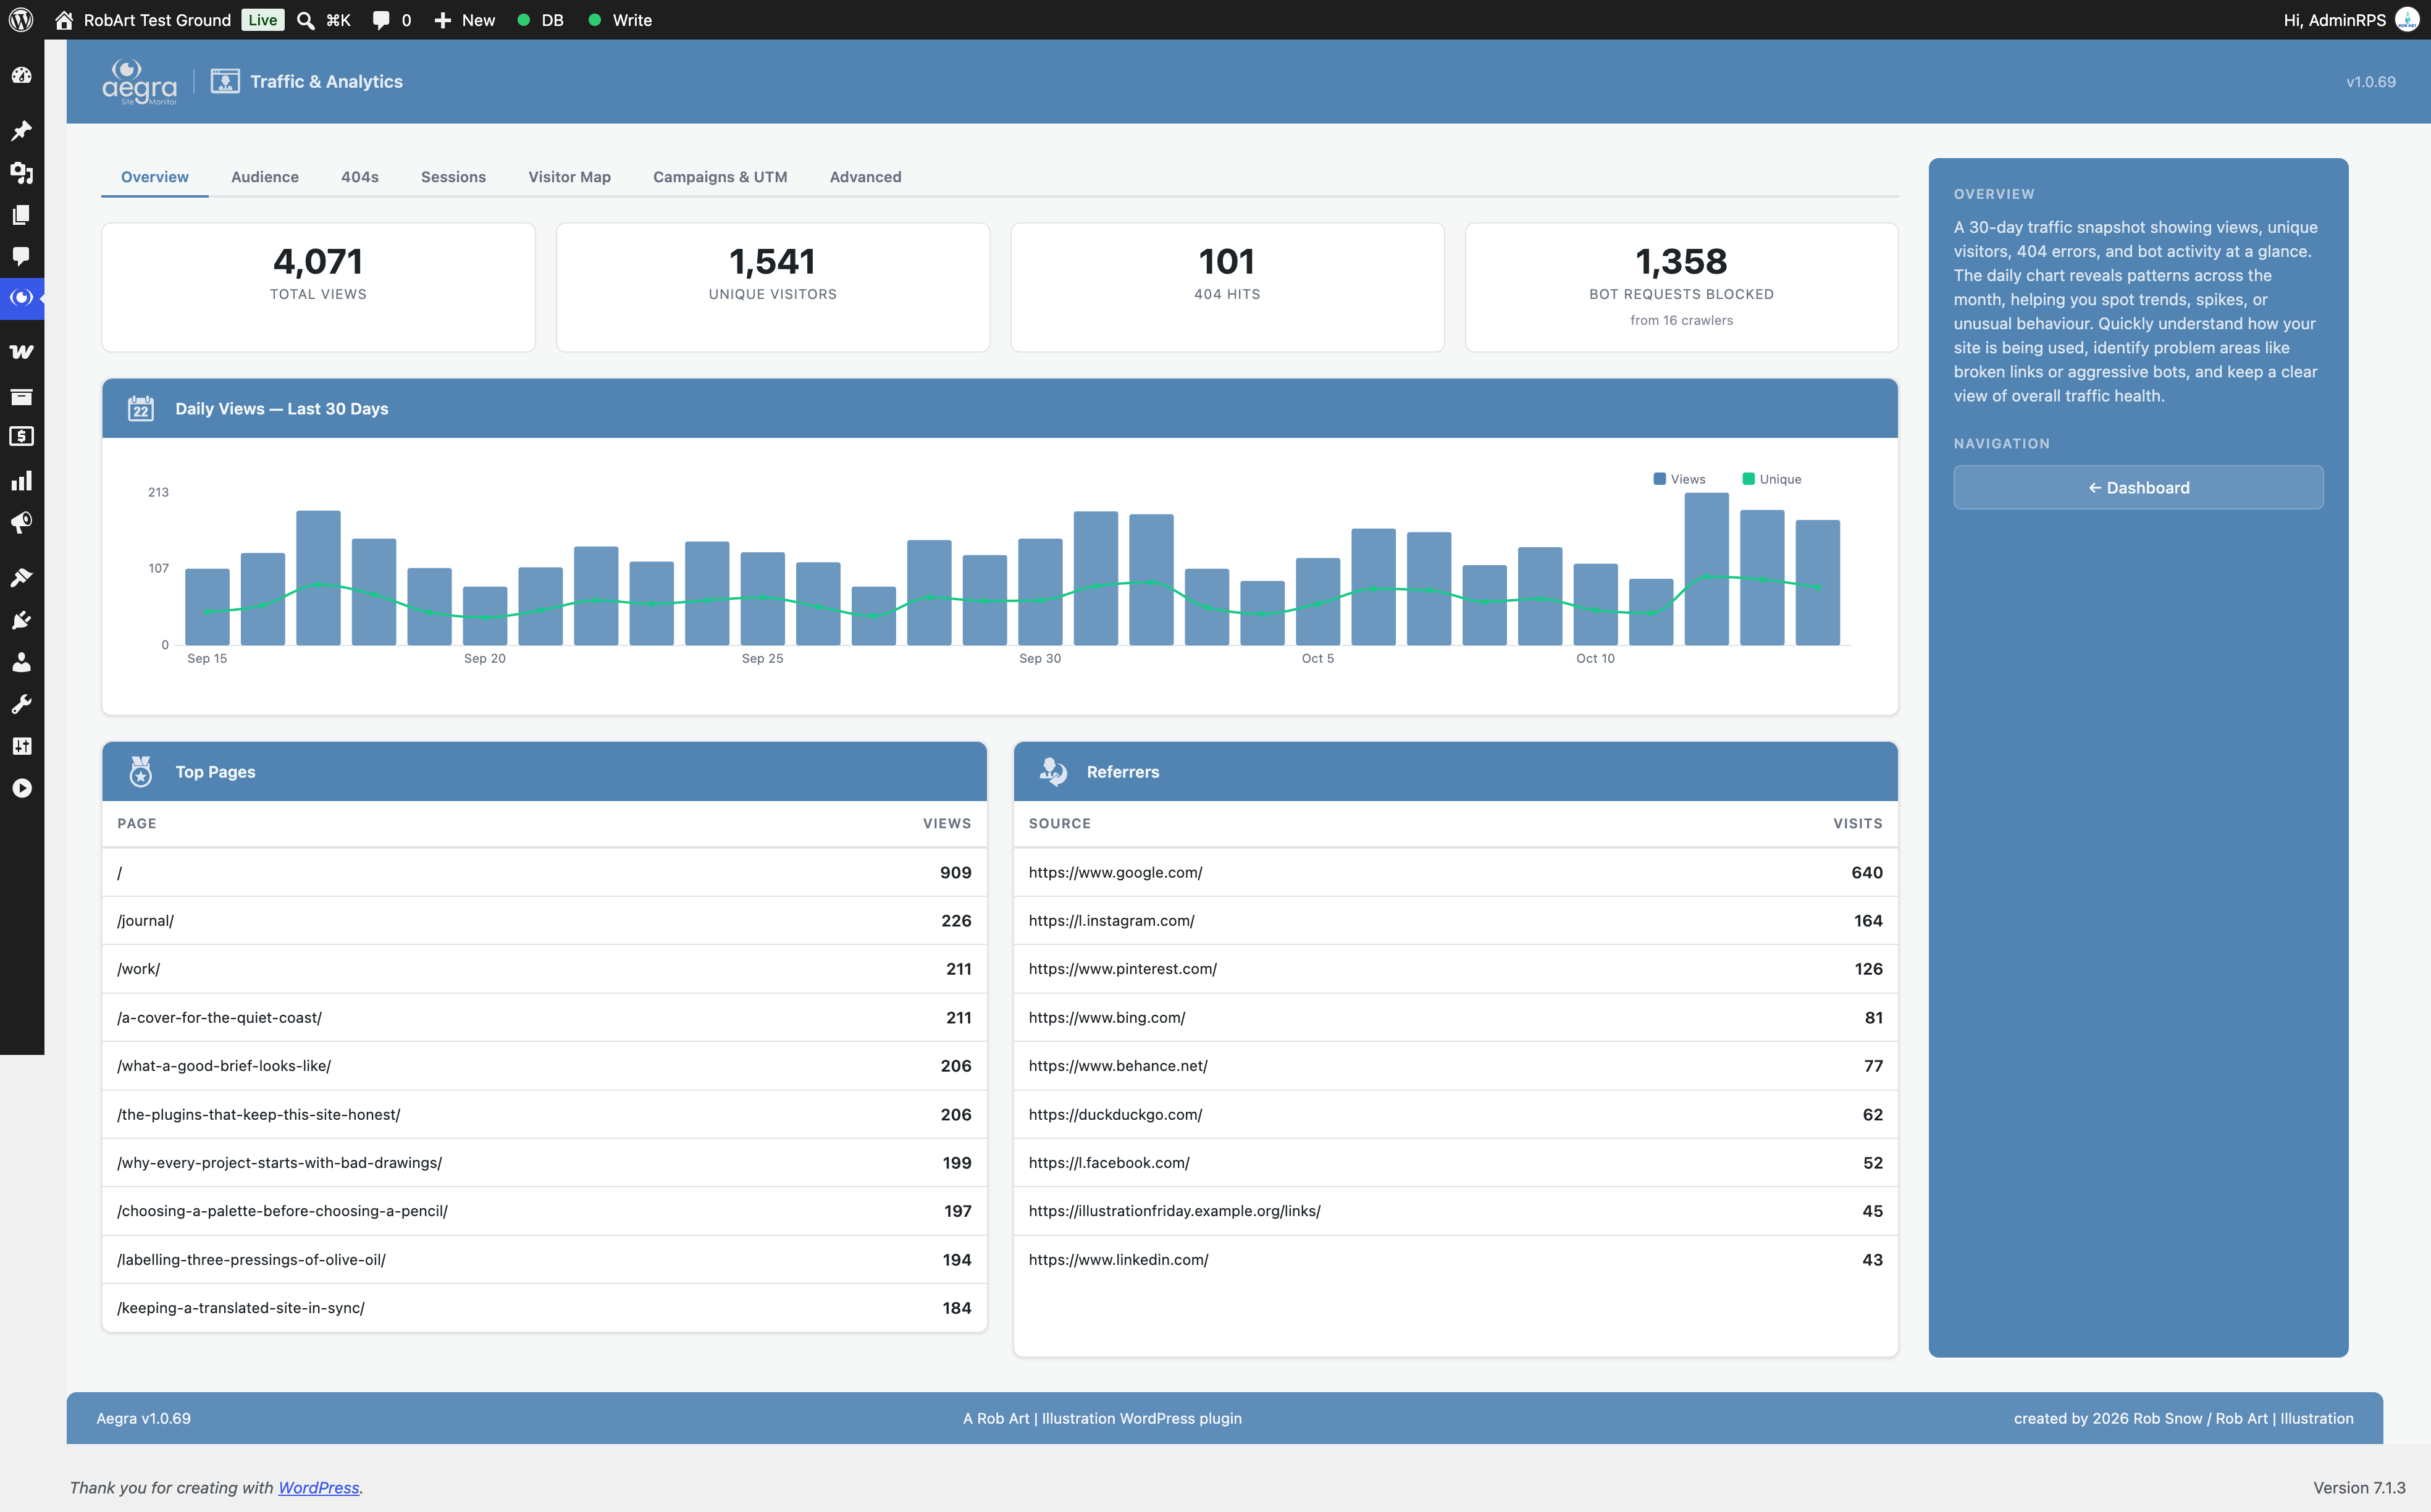Click the play circle collapse icon

click(22, 788)
